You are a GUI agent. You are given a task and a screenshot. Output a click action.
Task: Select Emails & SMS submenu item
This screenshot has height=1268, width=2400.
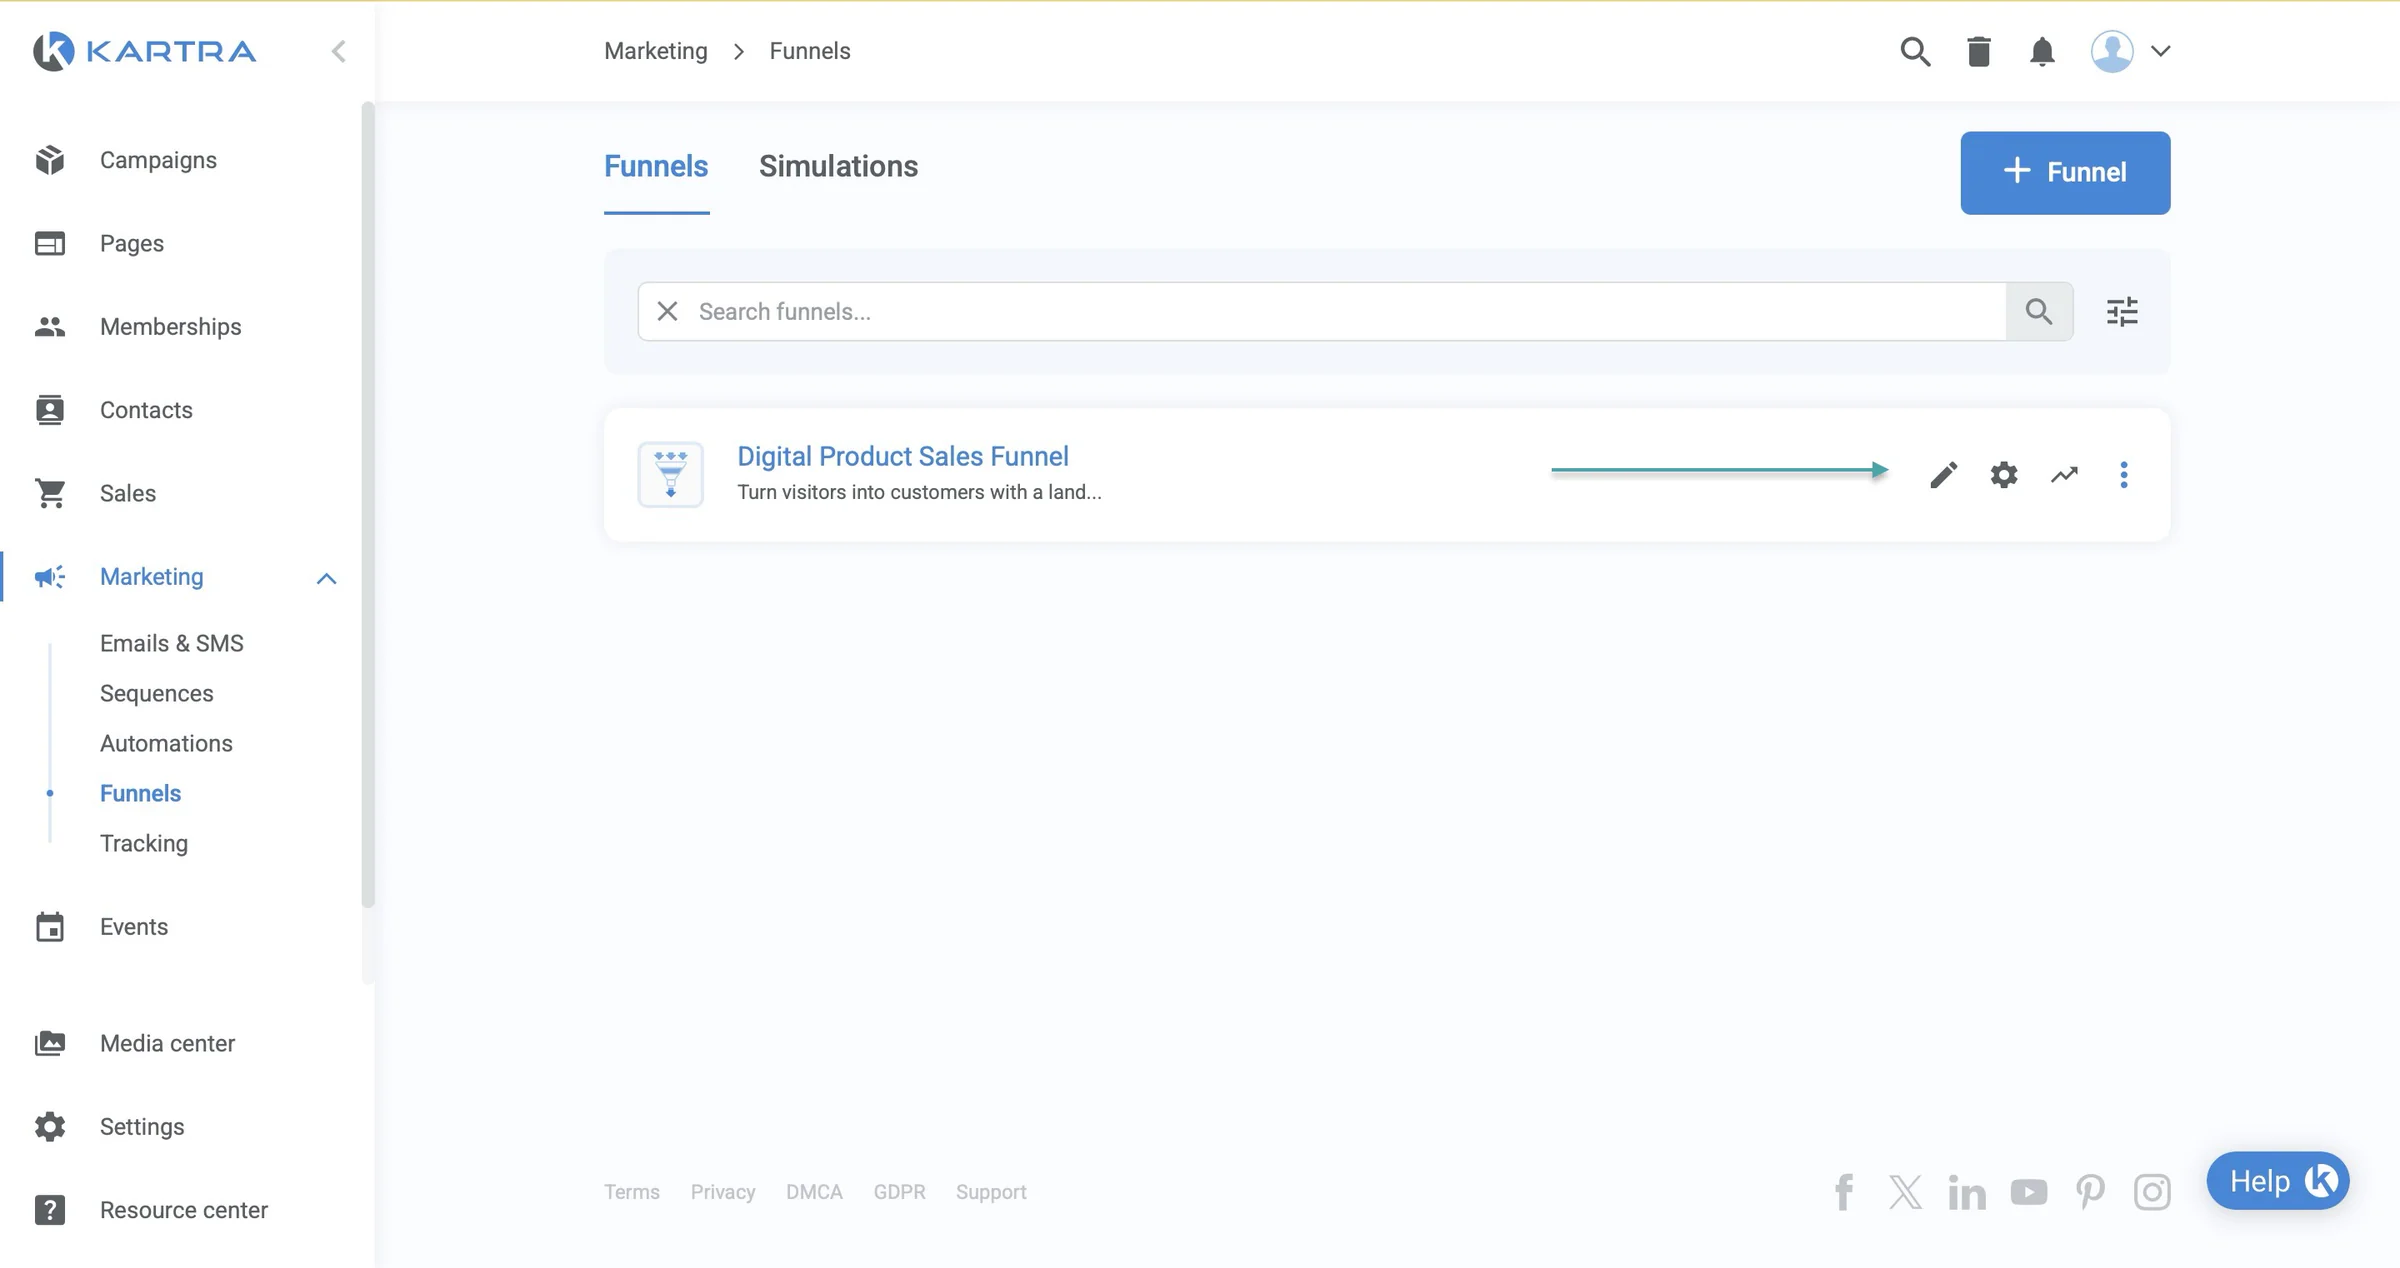[172, 643]
